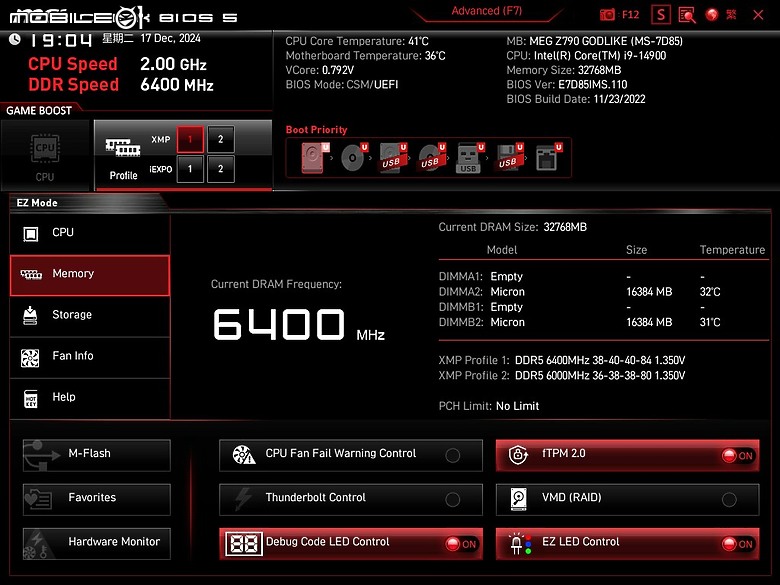The height and width of the screenshot is (585, 780).
Task: Click the MB MEG Z790 GODLIKE text
Action: tap(594, 41)
